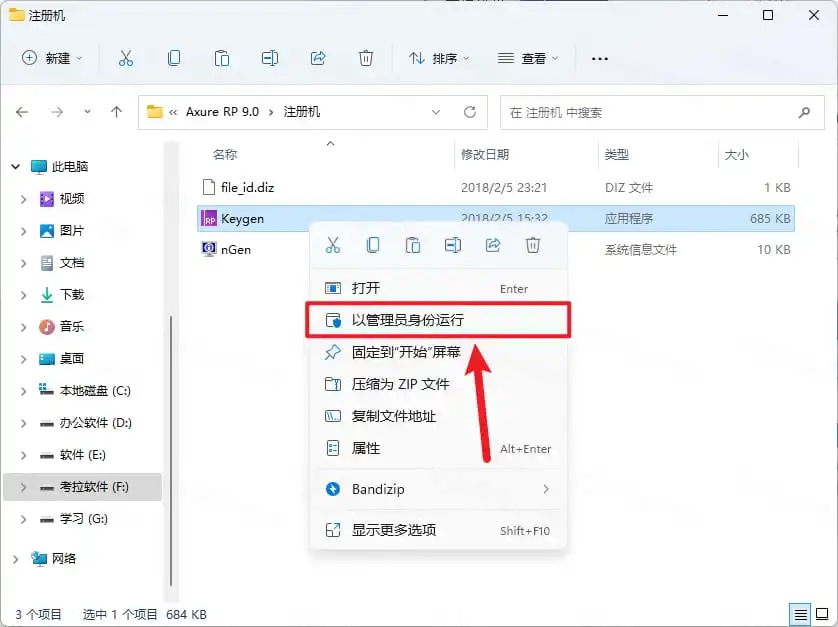Click the Cut scissors icon in the context menu
Viewport: 838px width, 627px height.
coord(333,245)
